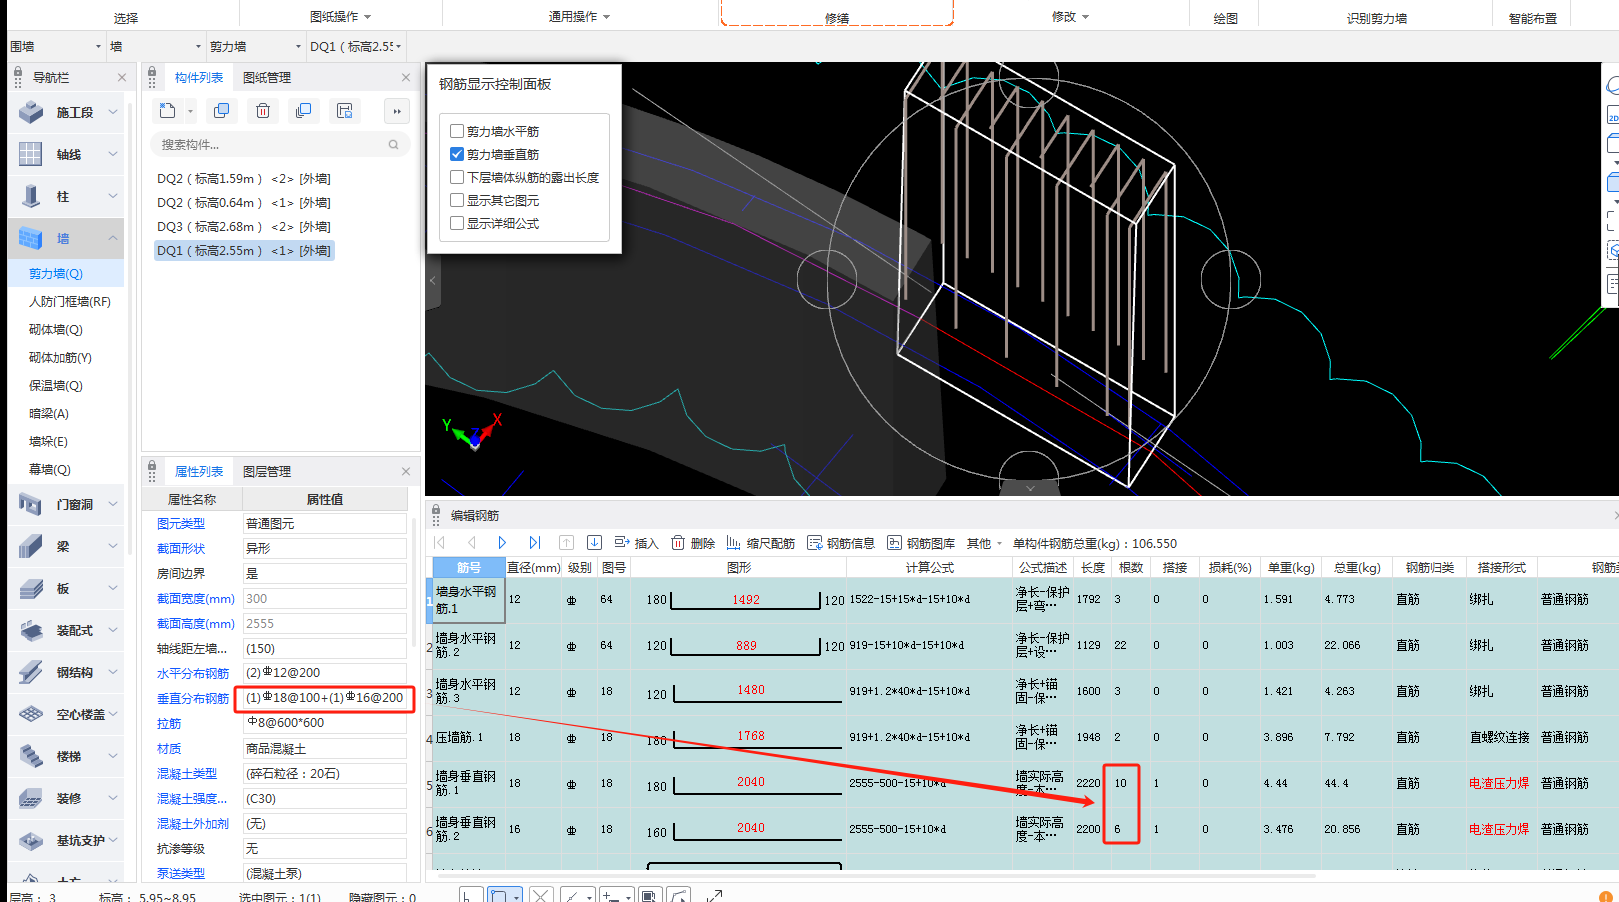Open the 装修 navigation category
1619x902 pixels.
[66, 798]
